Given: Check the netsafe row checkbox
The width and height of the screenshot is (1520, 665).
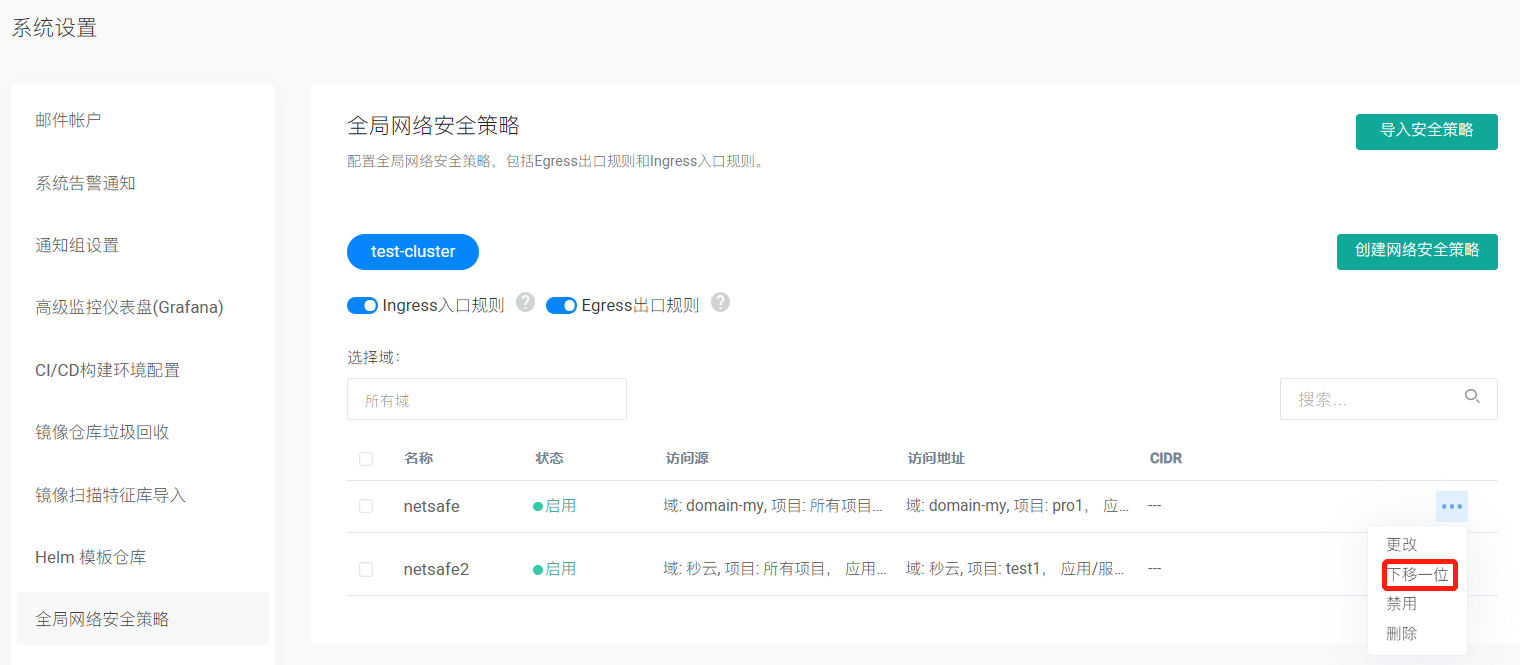Looking at the screenshot, I should point(366,506).
